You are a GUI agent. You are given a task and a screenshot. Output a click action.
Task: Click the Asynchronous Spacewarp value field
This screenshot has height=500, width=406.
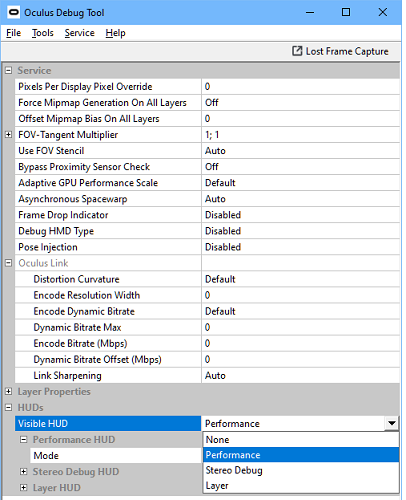point(301,199)
